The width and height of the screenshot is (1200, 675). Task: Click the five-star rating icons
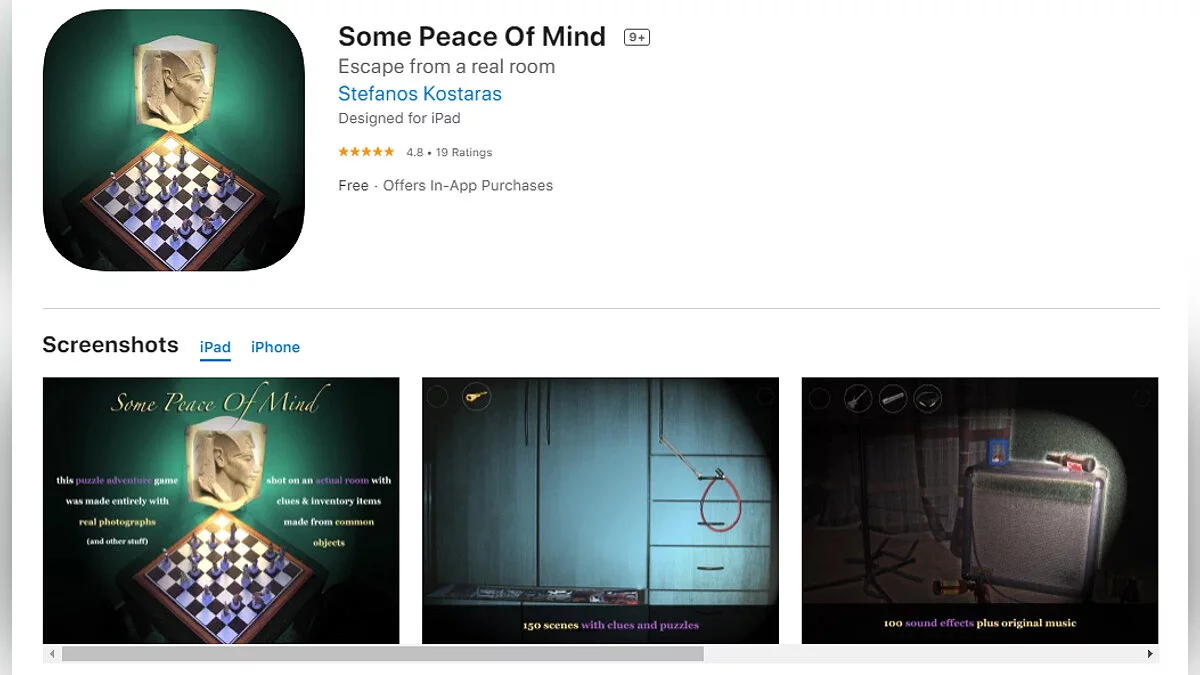(366, 152)
